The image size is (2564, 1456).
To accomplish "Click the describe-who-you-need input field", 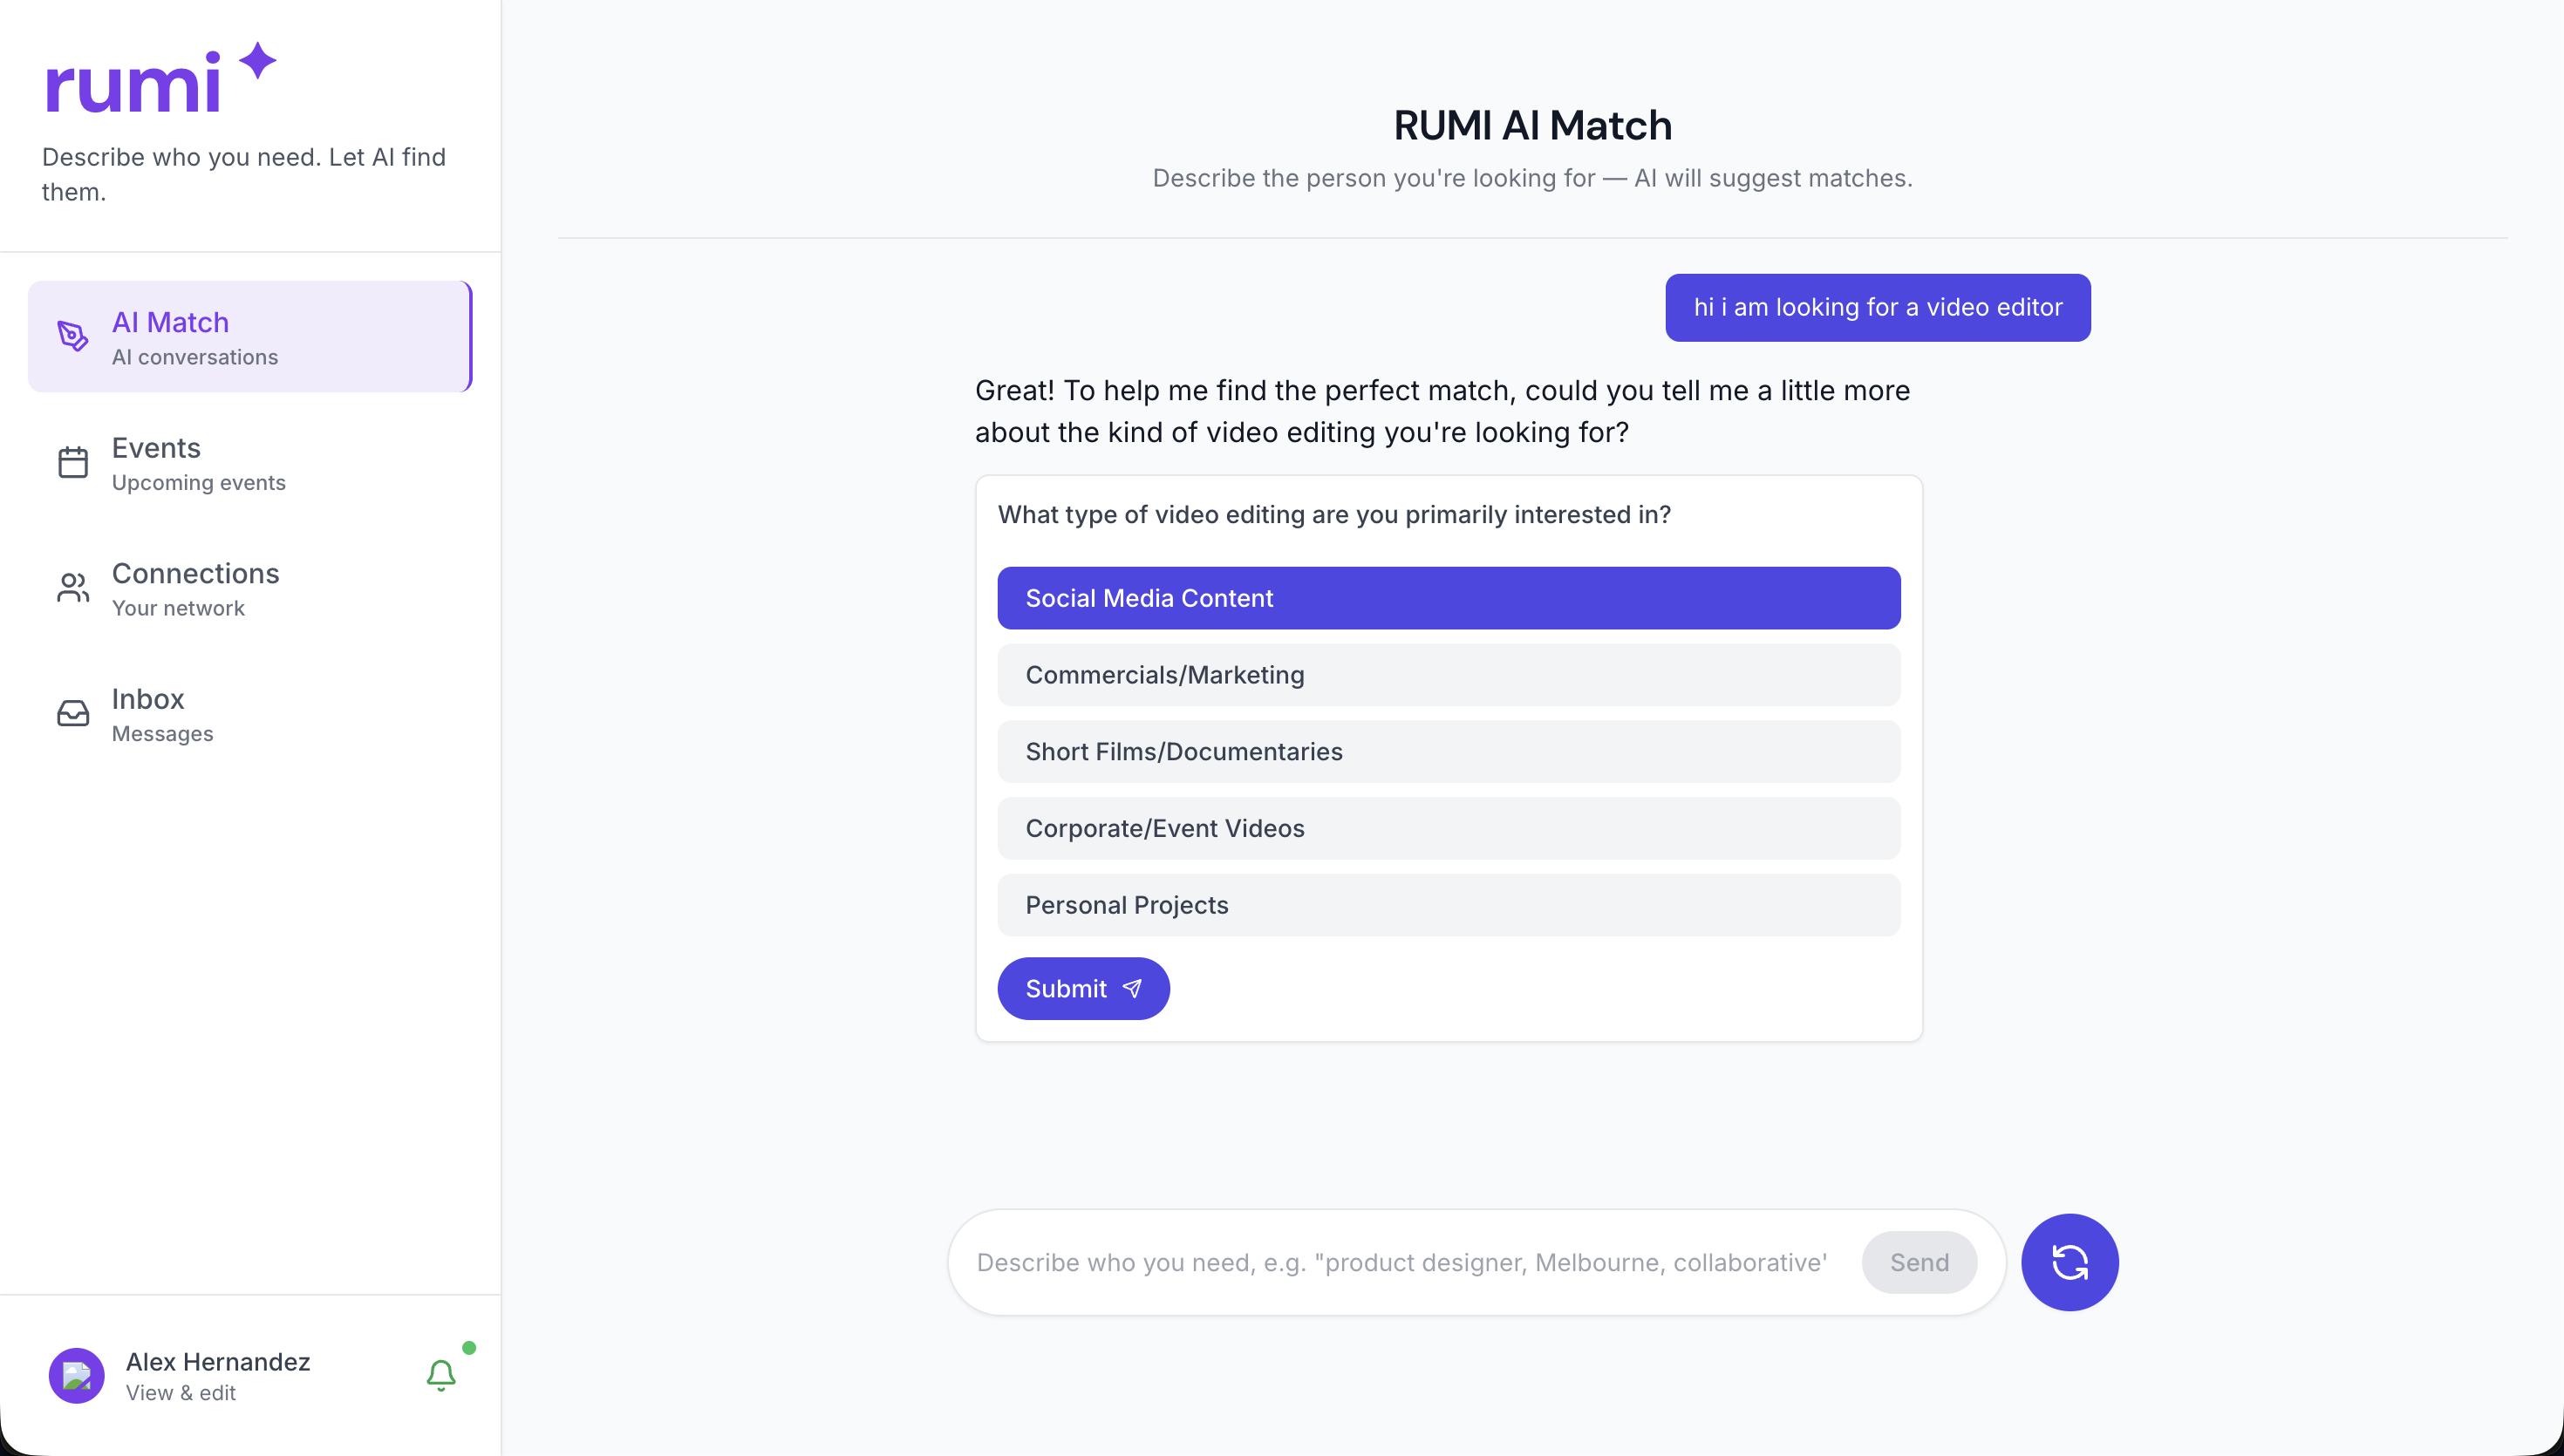I will tap(1400, 1262).
